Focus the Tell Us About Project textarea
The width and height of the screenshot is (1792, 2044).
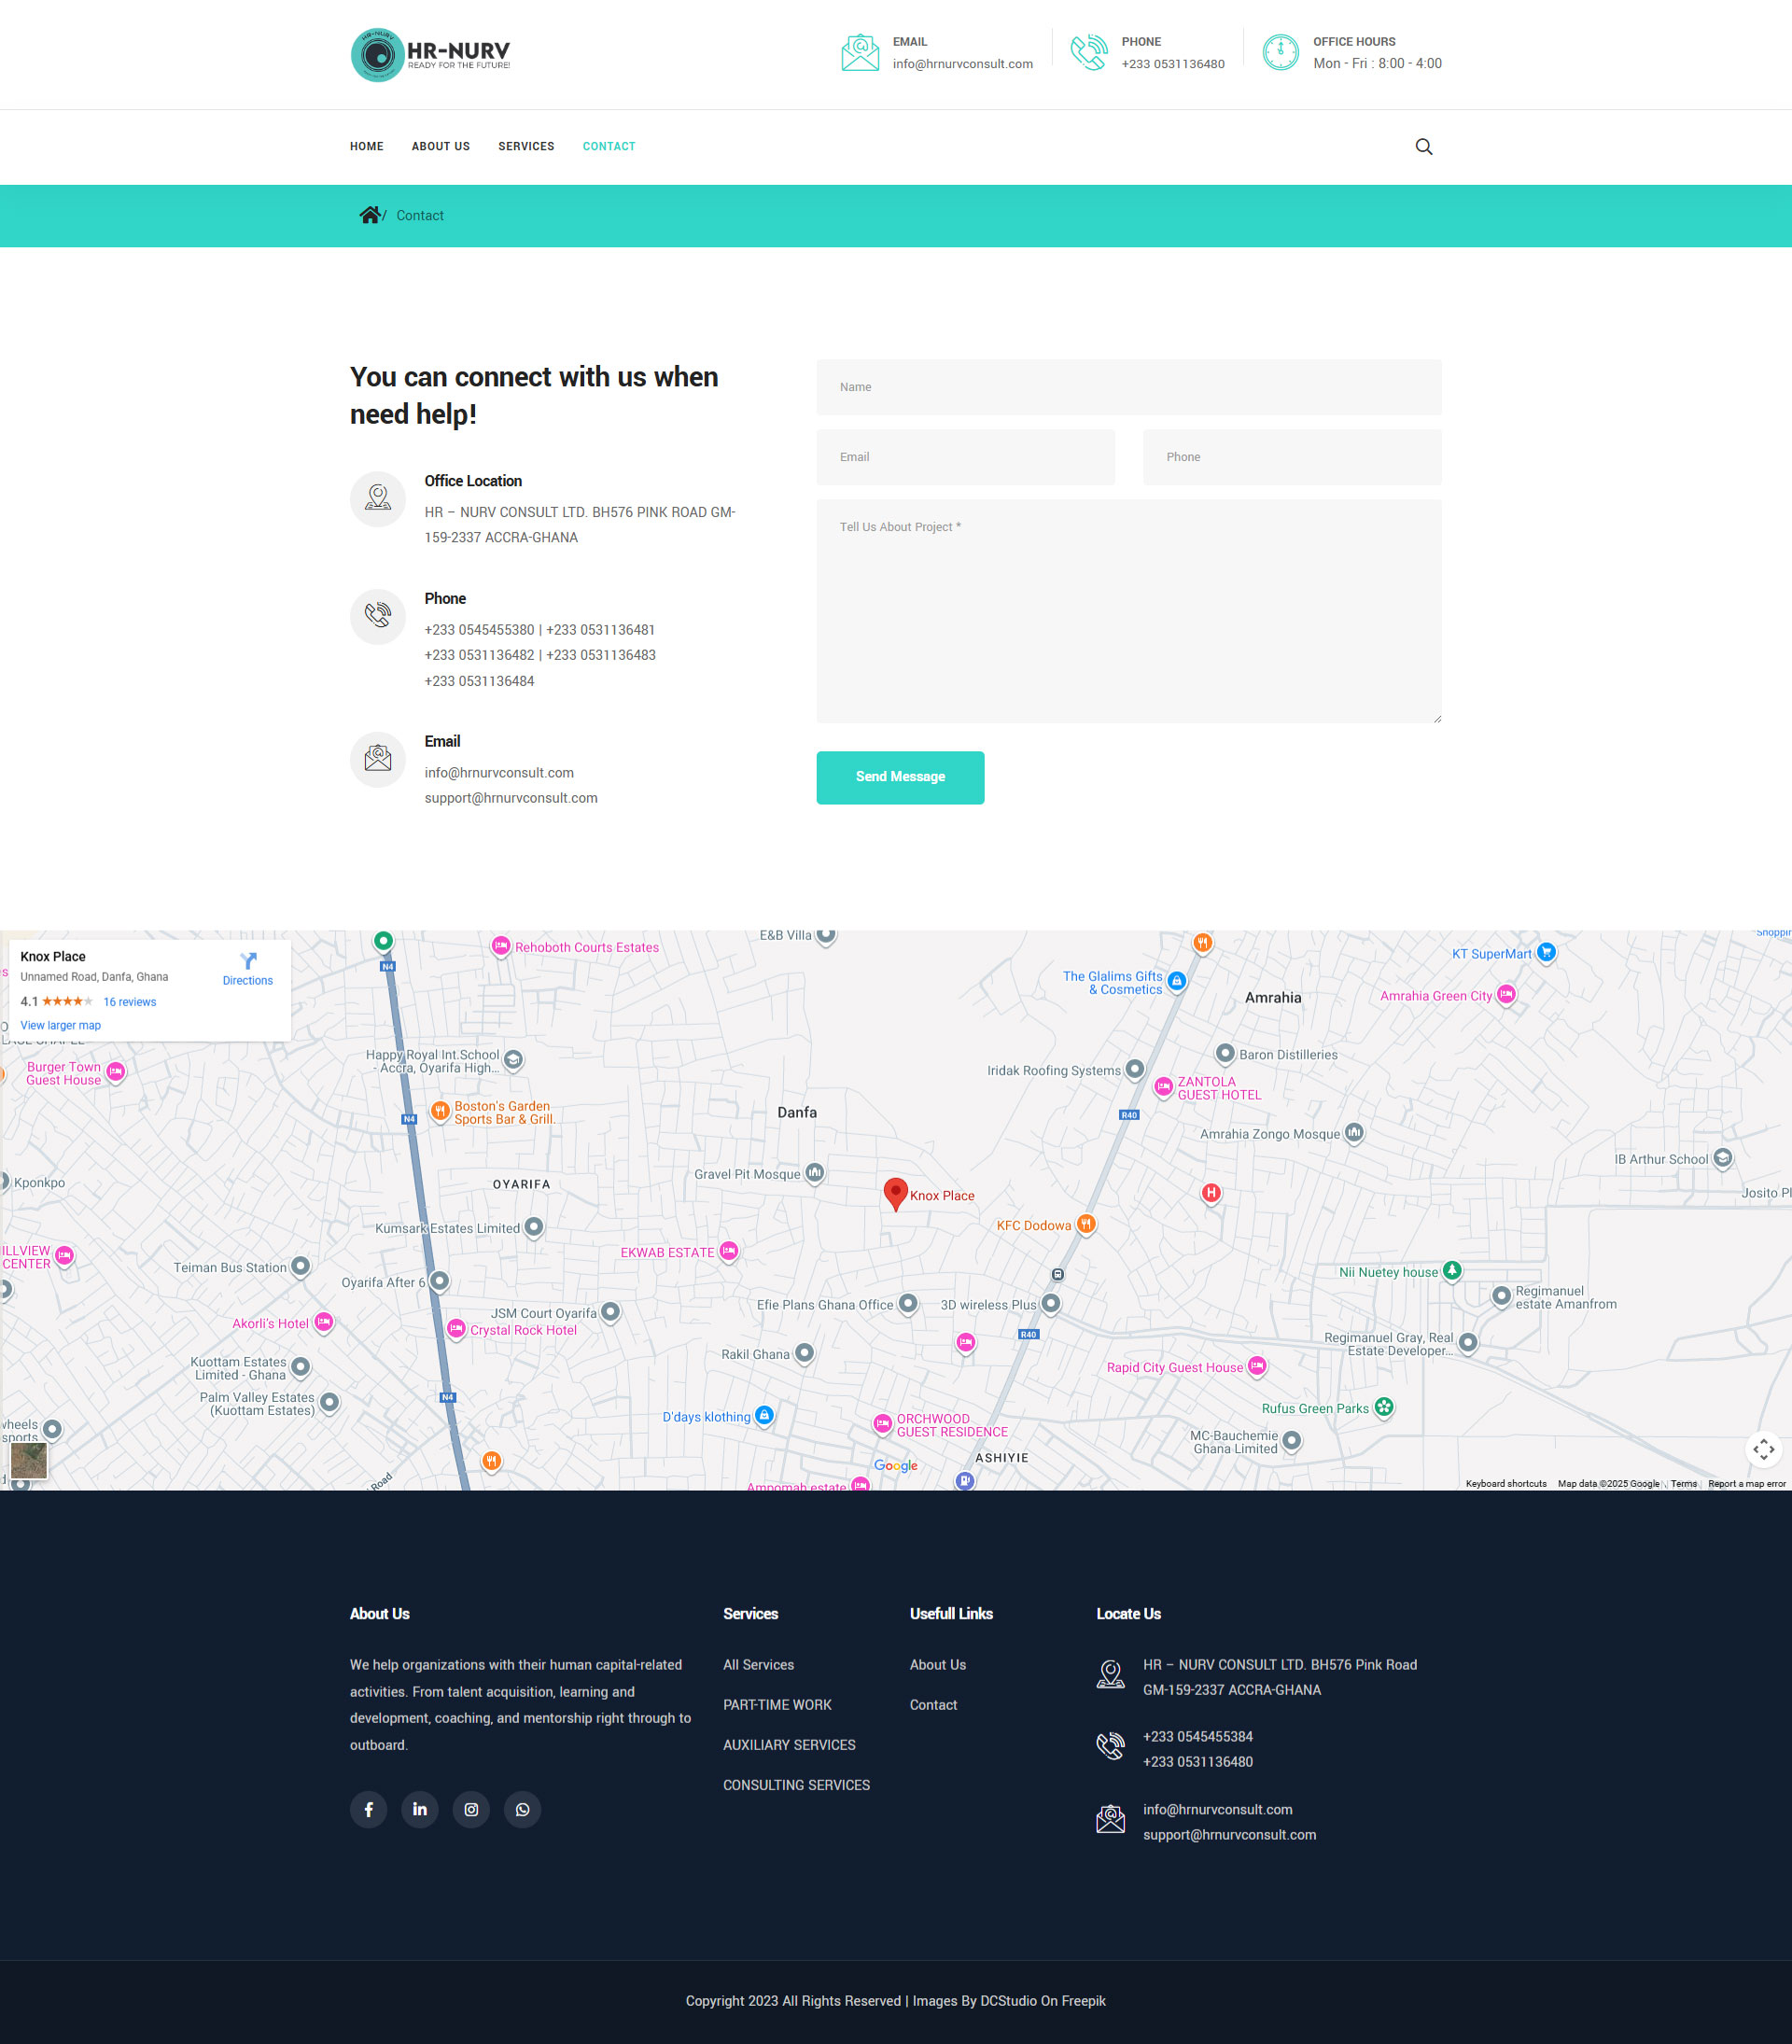coord(1128,611)
